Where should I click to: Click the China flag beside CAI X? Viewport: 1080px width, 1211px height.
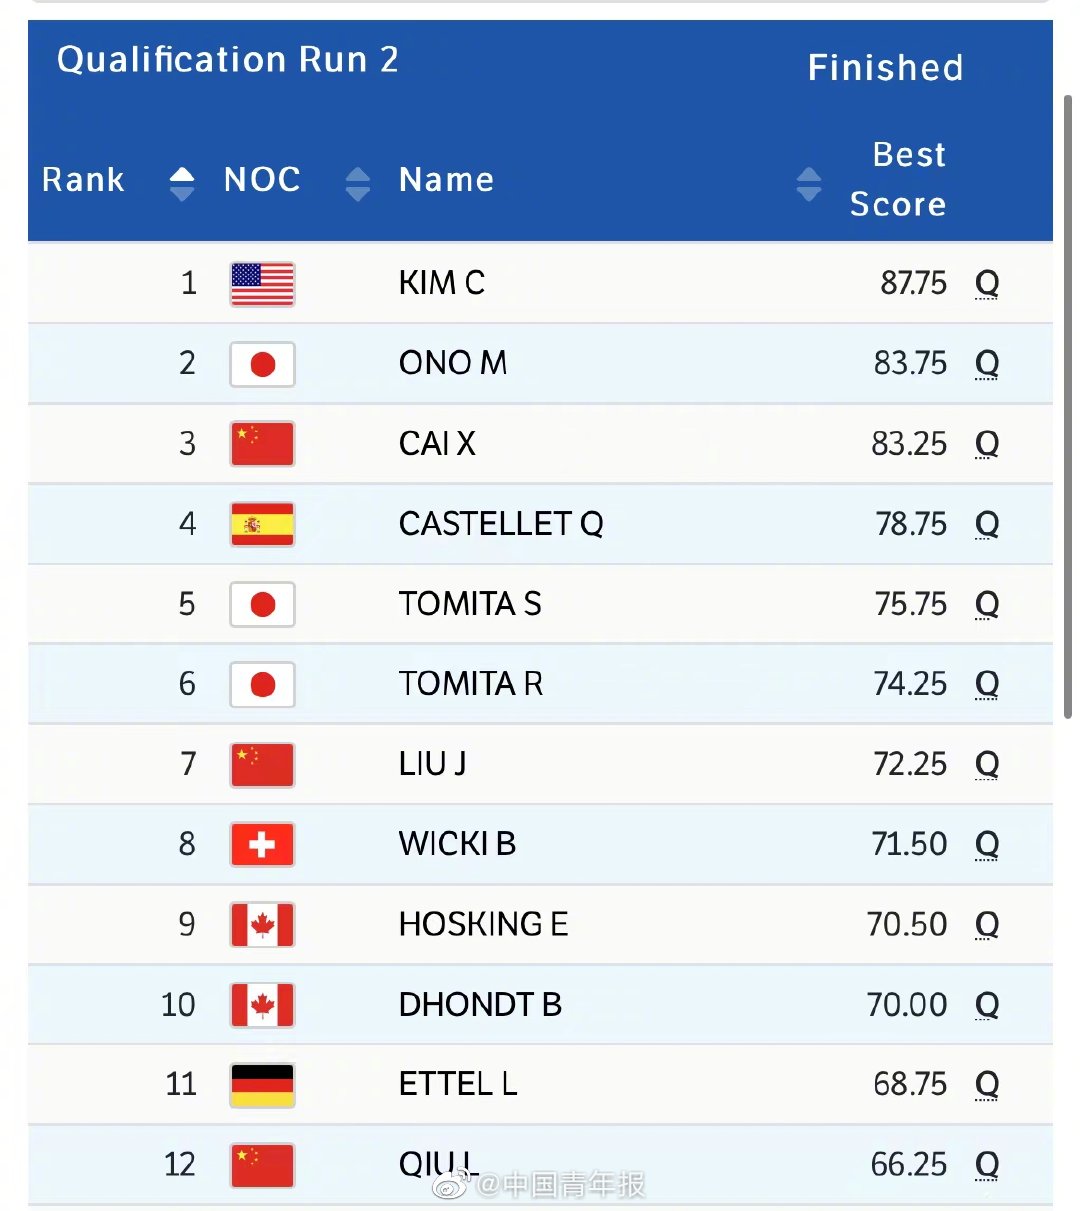(x=262, y=444)
